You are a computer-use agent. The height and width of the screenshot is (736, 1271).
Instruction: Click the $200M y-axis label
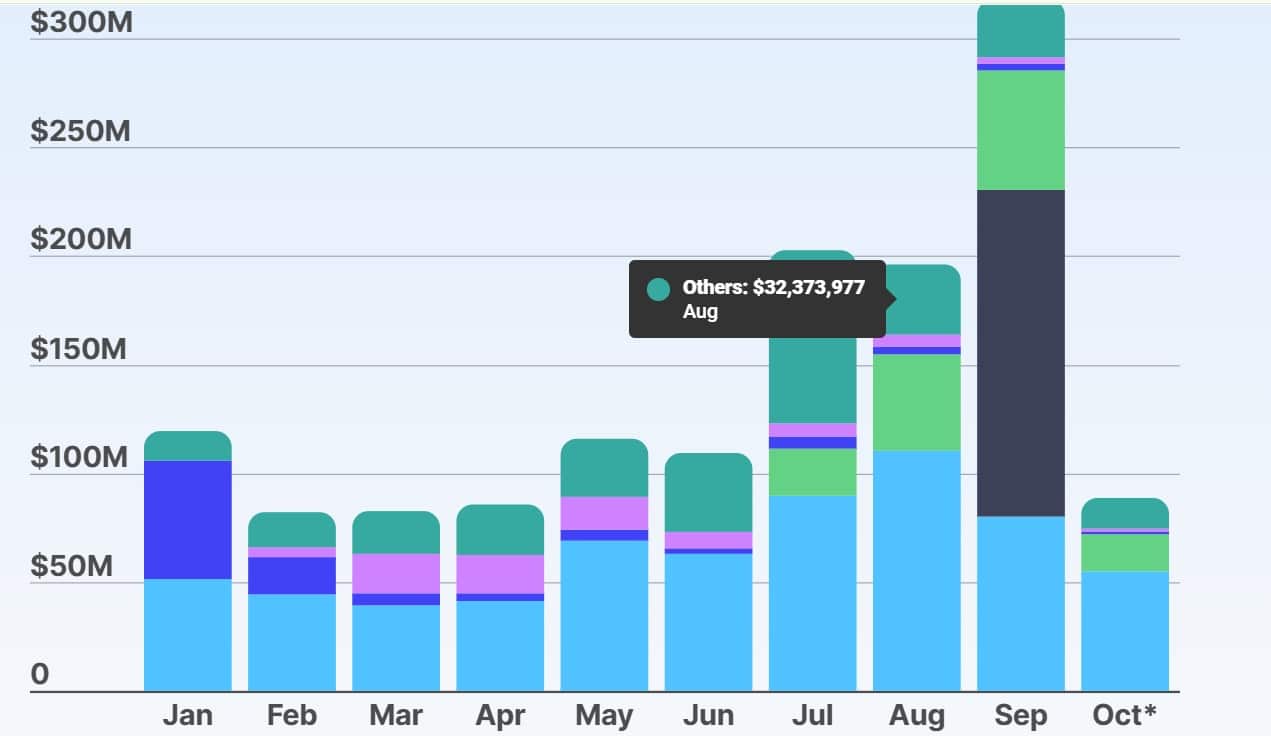(80, 240)
